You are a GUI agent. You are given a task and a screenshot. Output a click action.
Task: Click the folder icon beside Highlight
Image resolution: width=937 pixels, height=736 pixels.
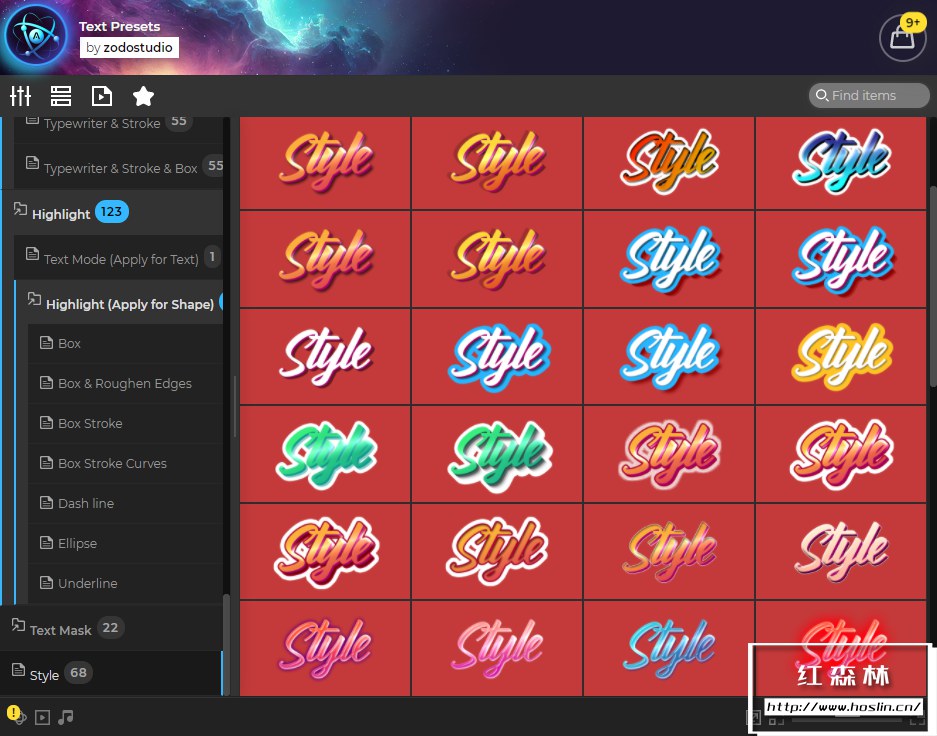coord(20,209)
